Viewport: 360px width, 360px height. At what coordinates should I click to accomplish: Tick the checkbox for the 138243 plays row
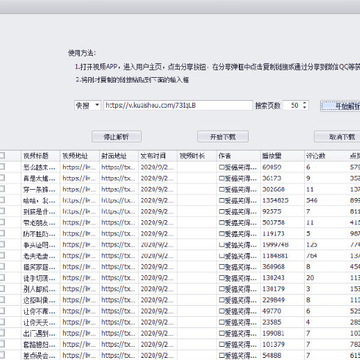coord(2,278)
